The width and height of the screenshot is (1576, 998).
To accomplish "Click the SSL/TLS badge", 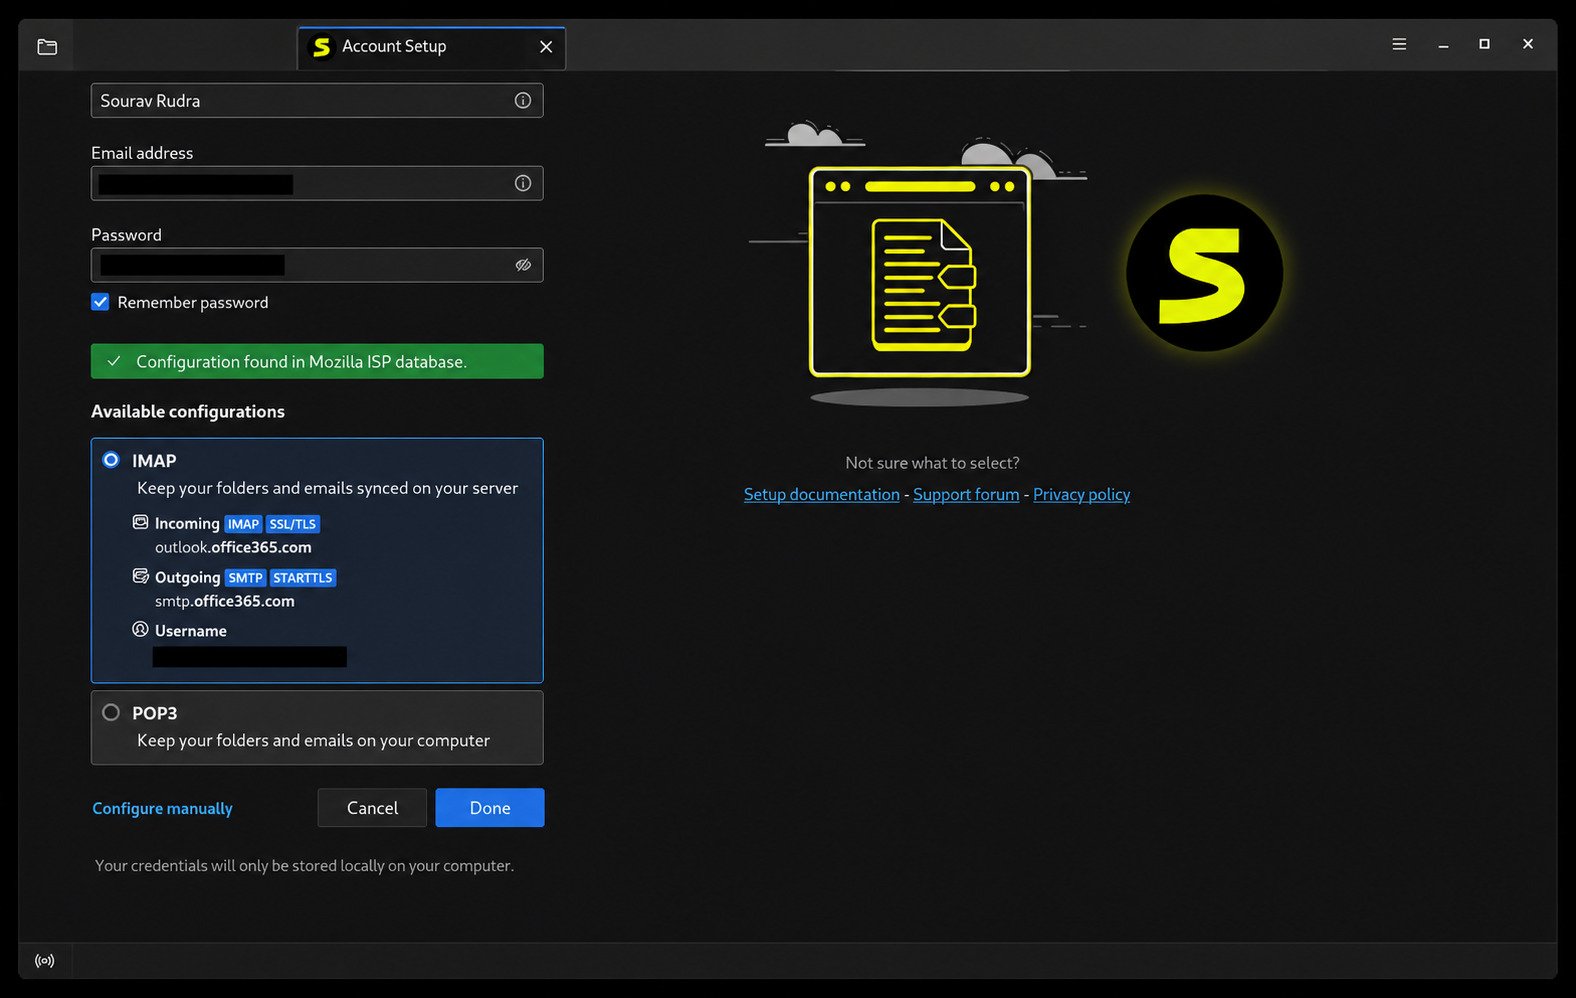I will [293, 524].
